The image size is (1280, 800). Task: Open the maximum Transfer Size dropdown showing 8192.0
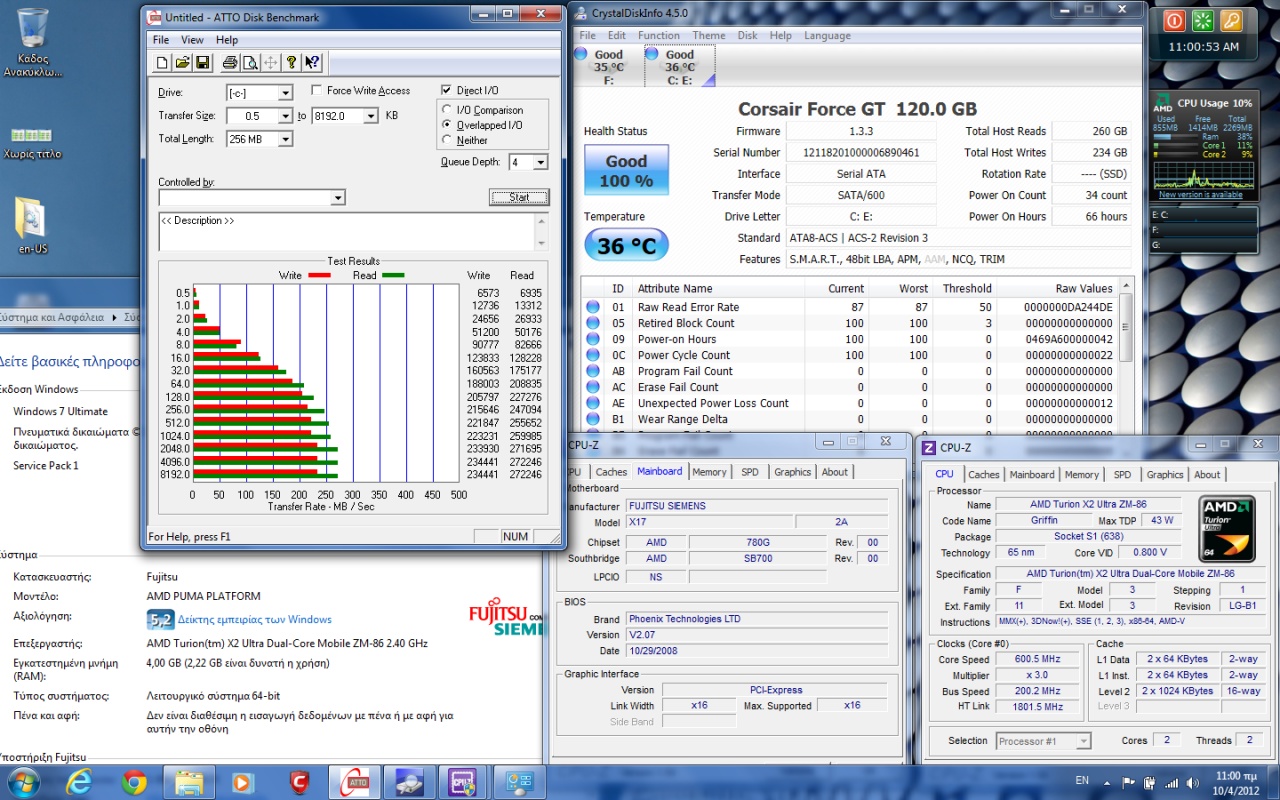[371, 116]
